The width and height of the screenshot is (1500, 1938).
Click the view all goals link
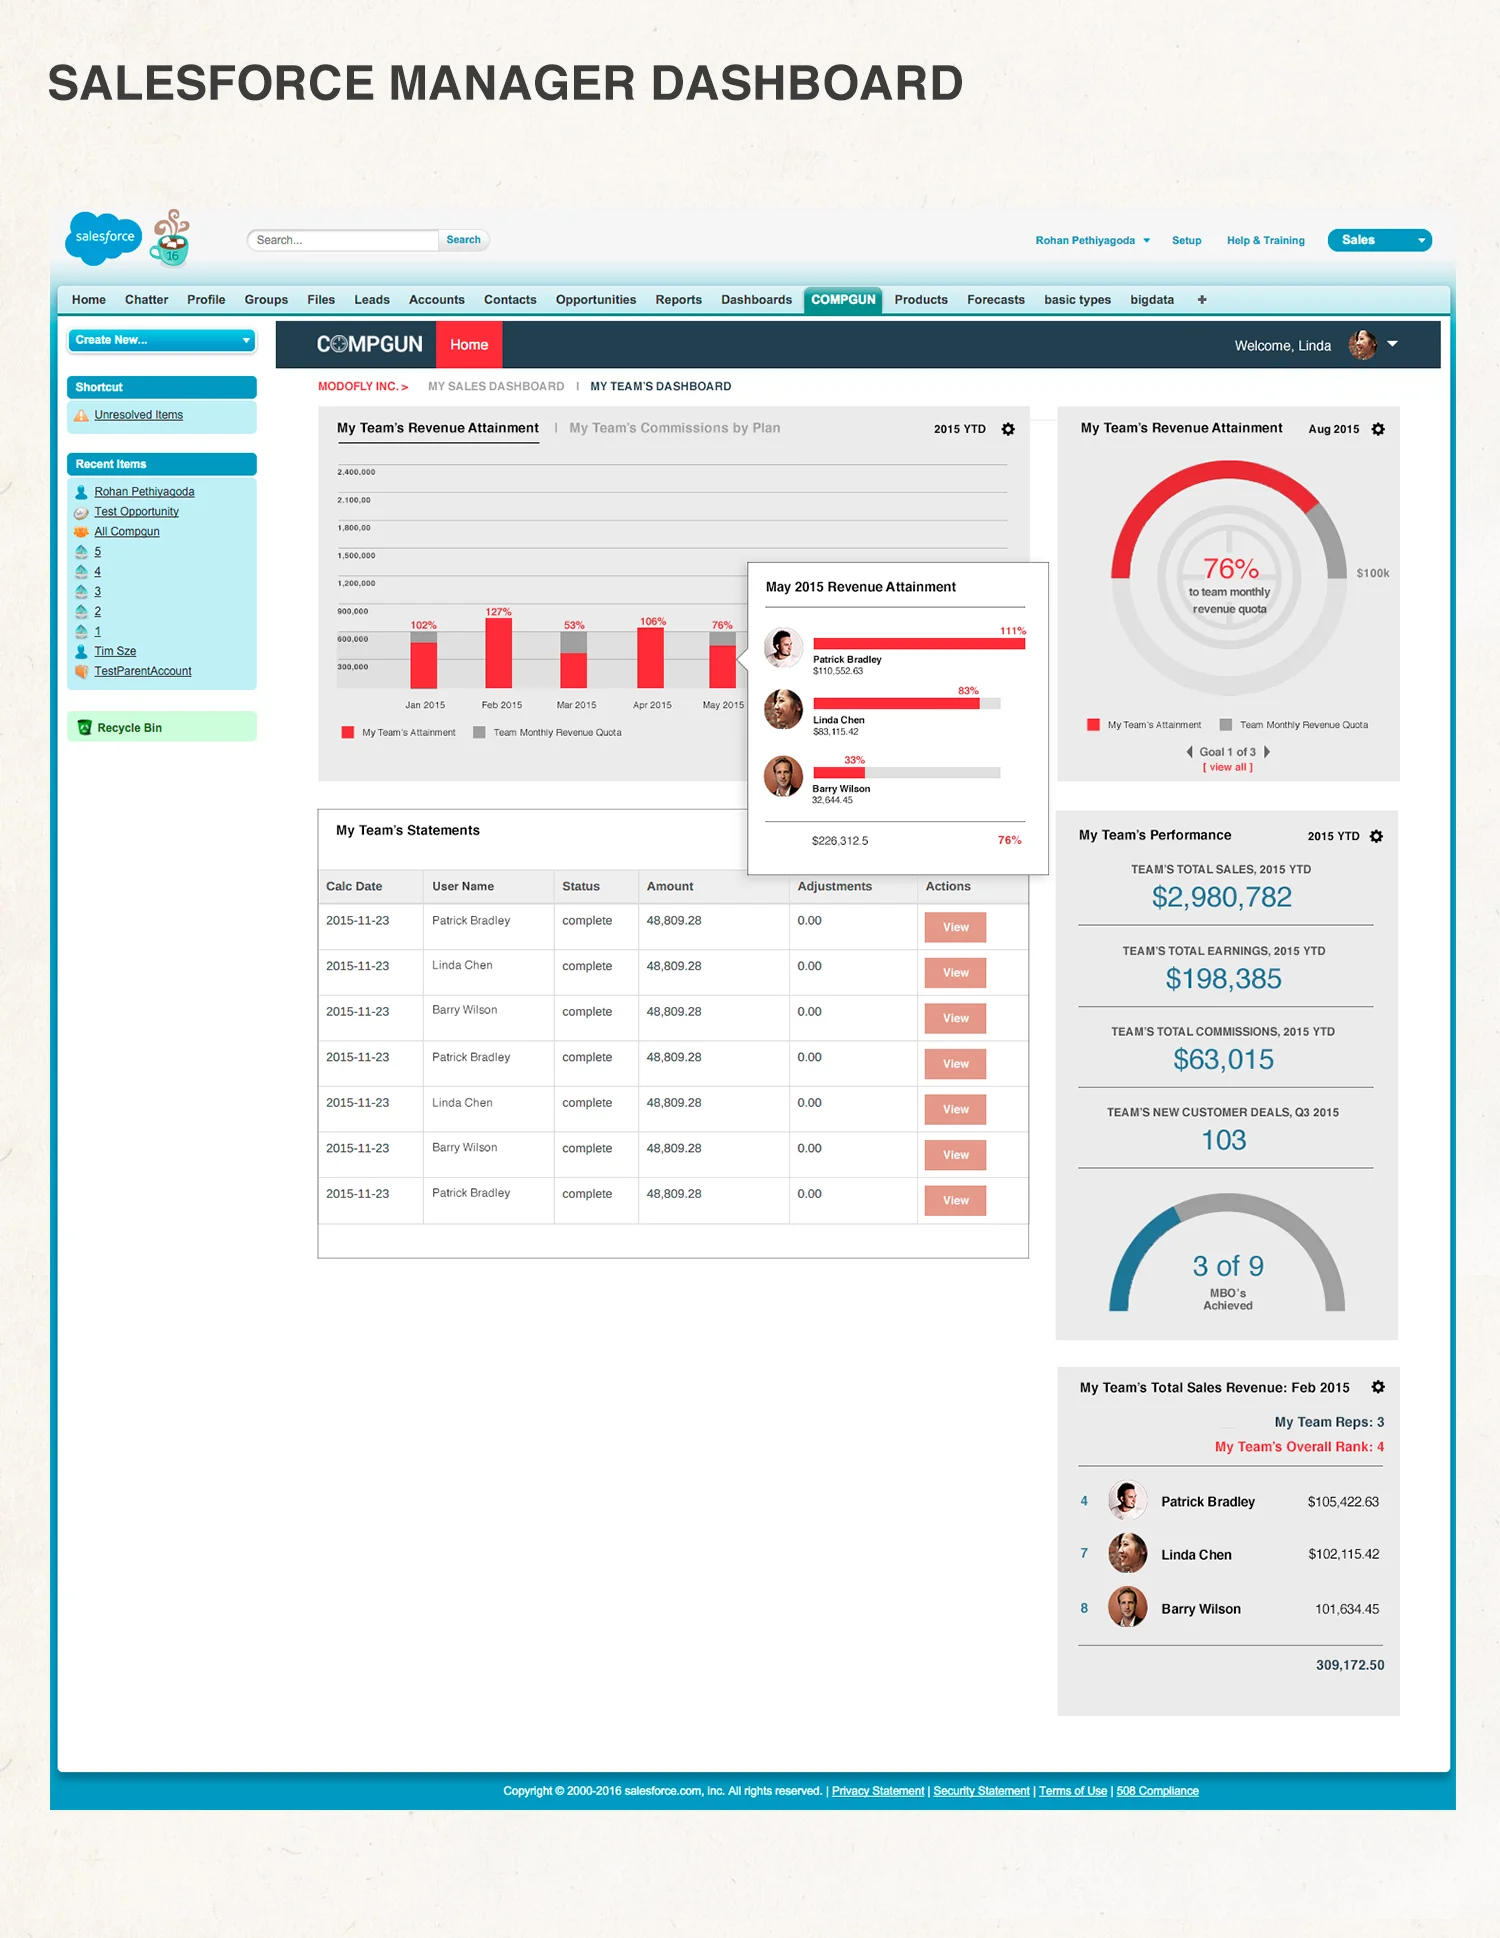(1227, 767)
